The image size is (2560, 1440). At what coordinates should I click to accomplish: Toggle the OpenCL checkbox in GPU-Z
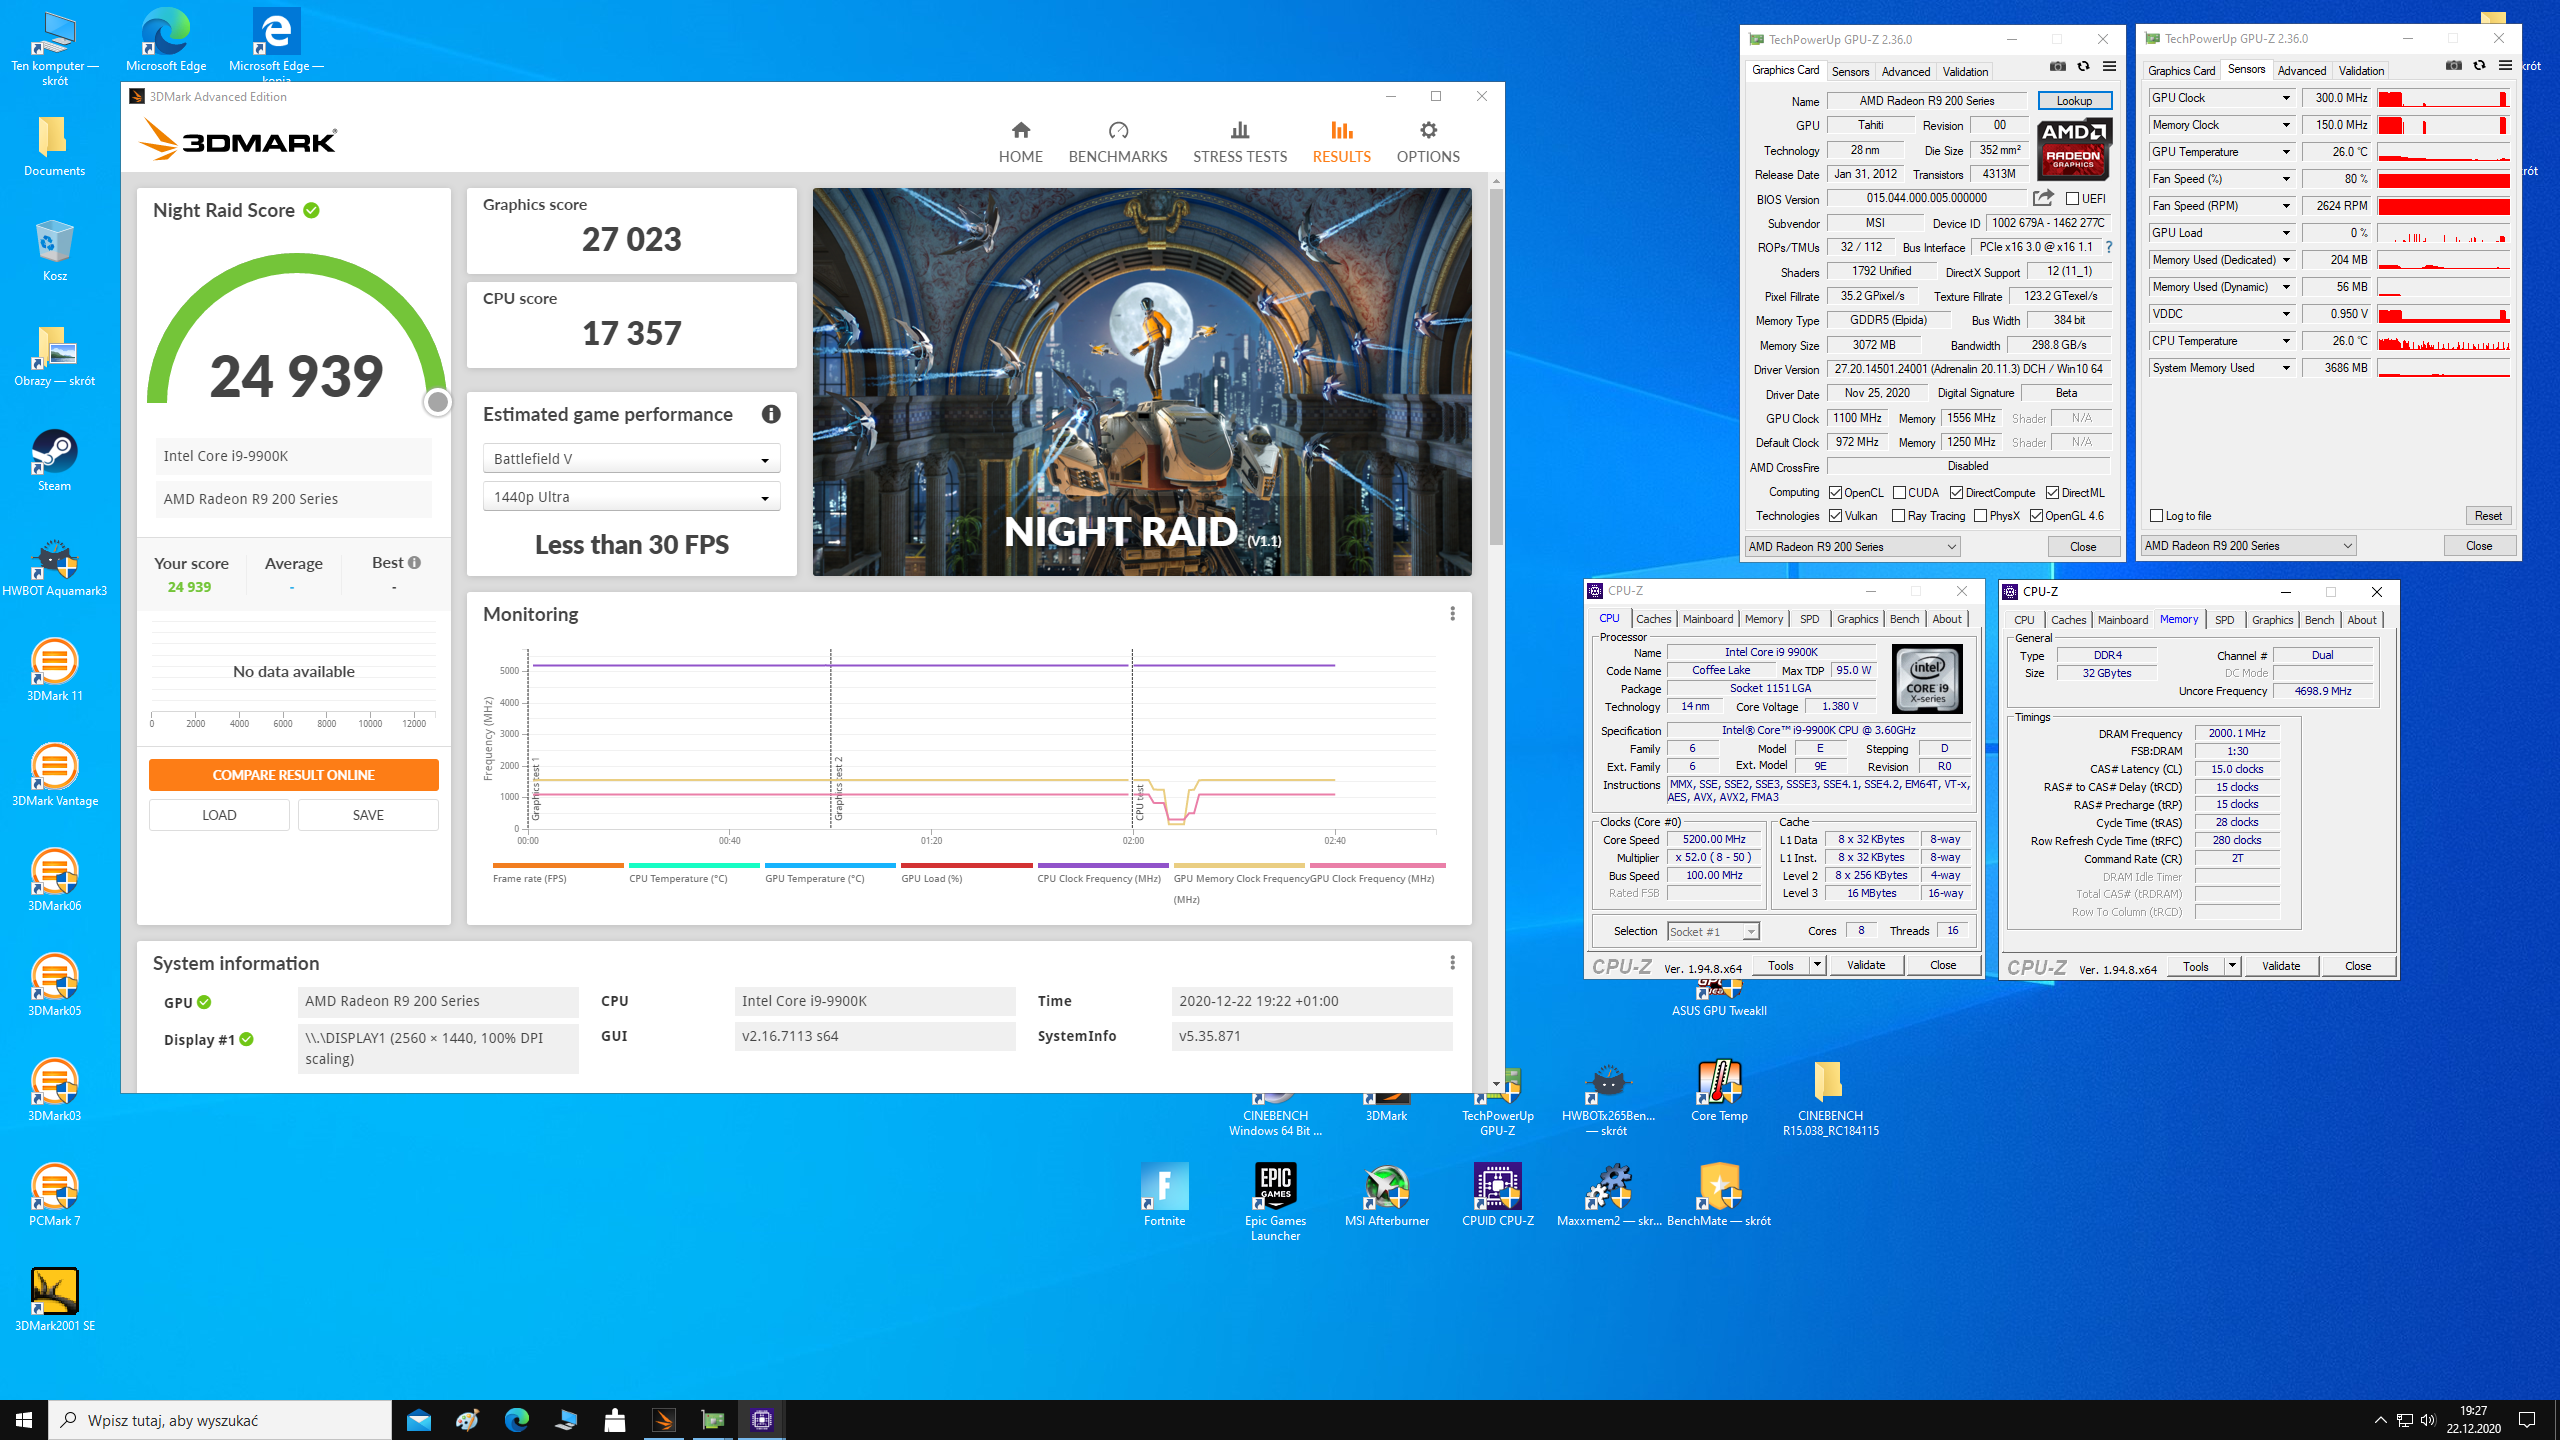click(x=1835, y=493)
